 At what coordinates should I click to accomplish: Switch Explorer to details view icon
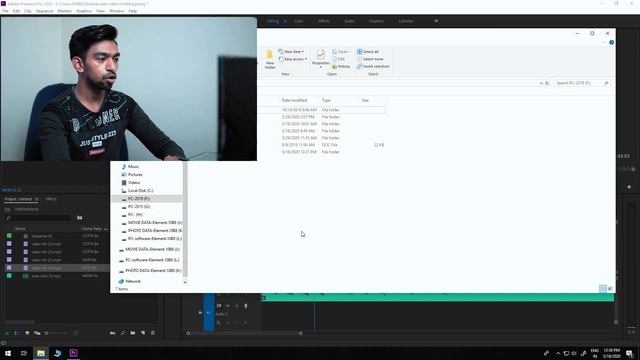coord(603,289)
